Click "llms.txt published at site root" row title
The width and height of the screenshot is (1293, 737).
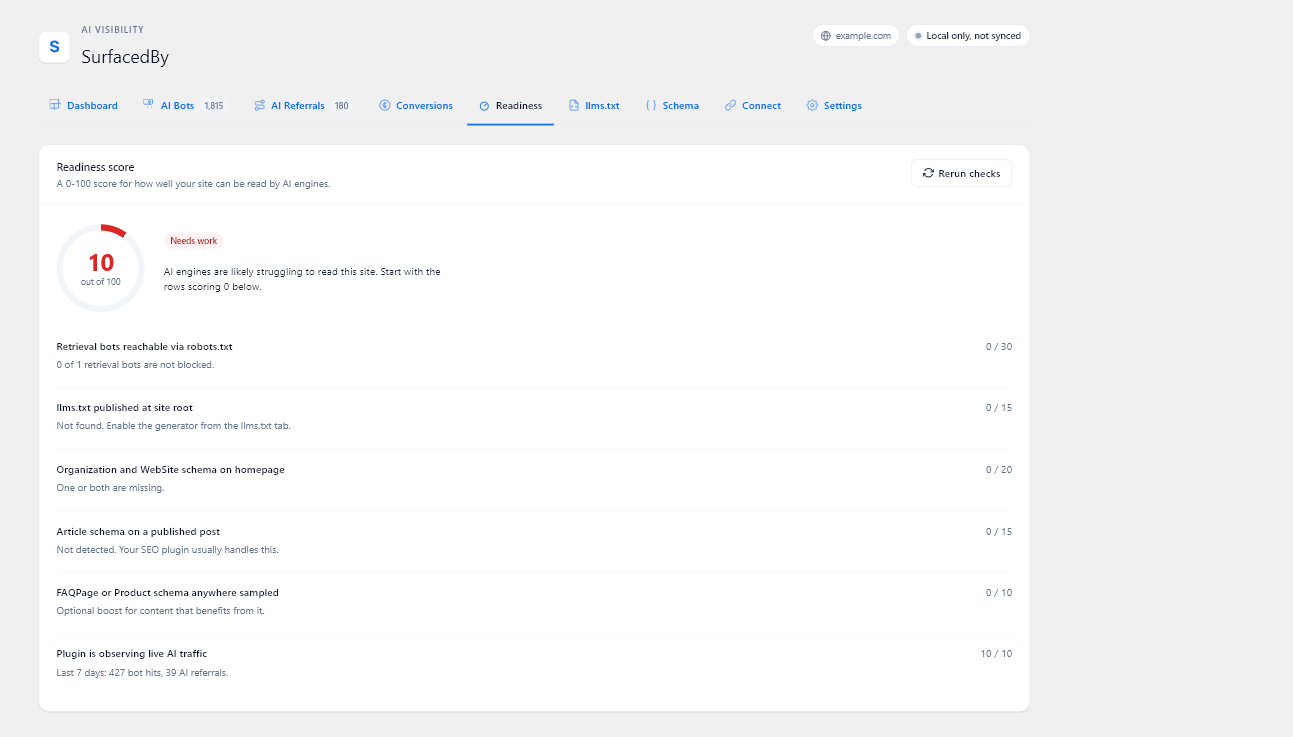125,408
